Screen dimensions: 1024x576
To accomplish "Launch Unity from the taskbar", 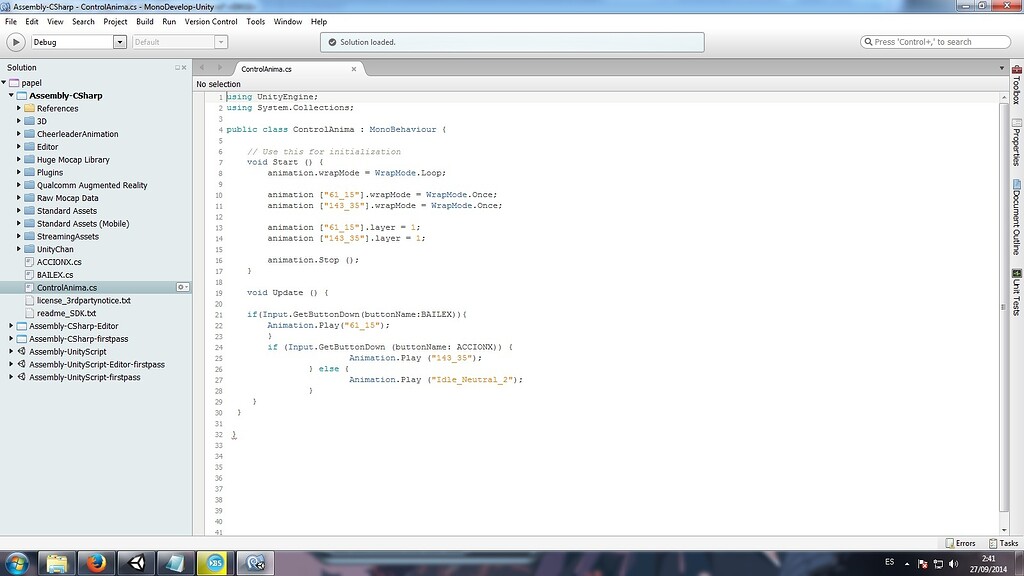I will click(x=135, y=562).
